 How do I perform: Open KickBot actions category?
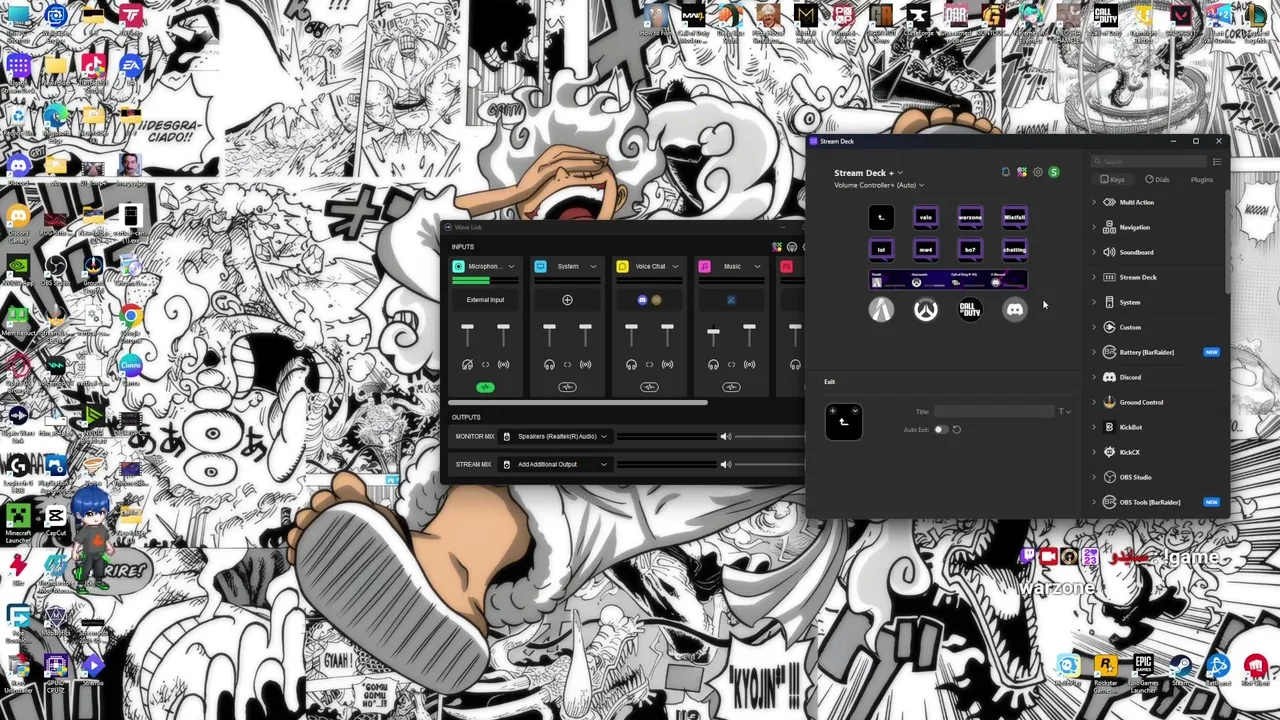pyautogui.click(x=1131, y=427)
